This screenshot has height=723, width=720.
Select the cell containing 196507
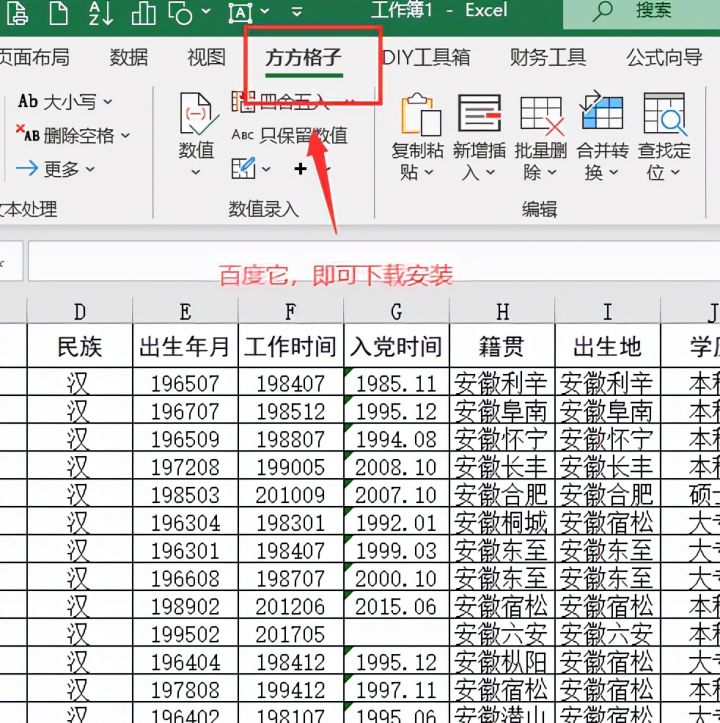click(185, 382)
